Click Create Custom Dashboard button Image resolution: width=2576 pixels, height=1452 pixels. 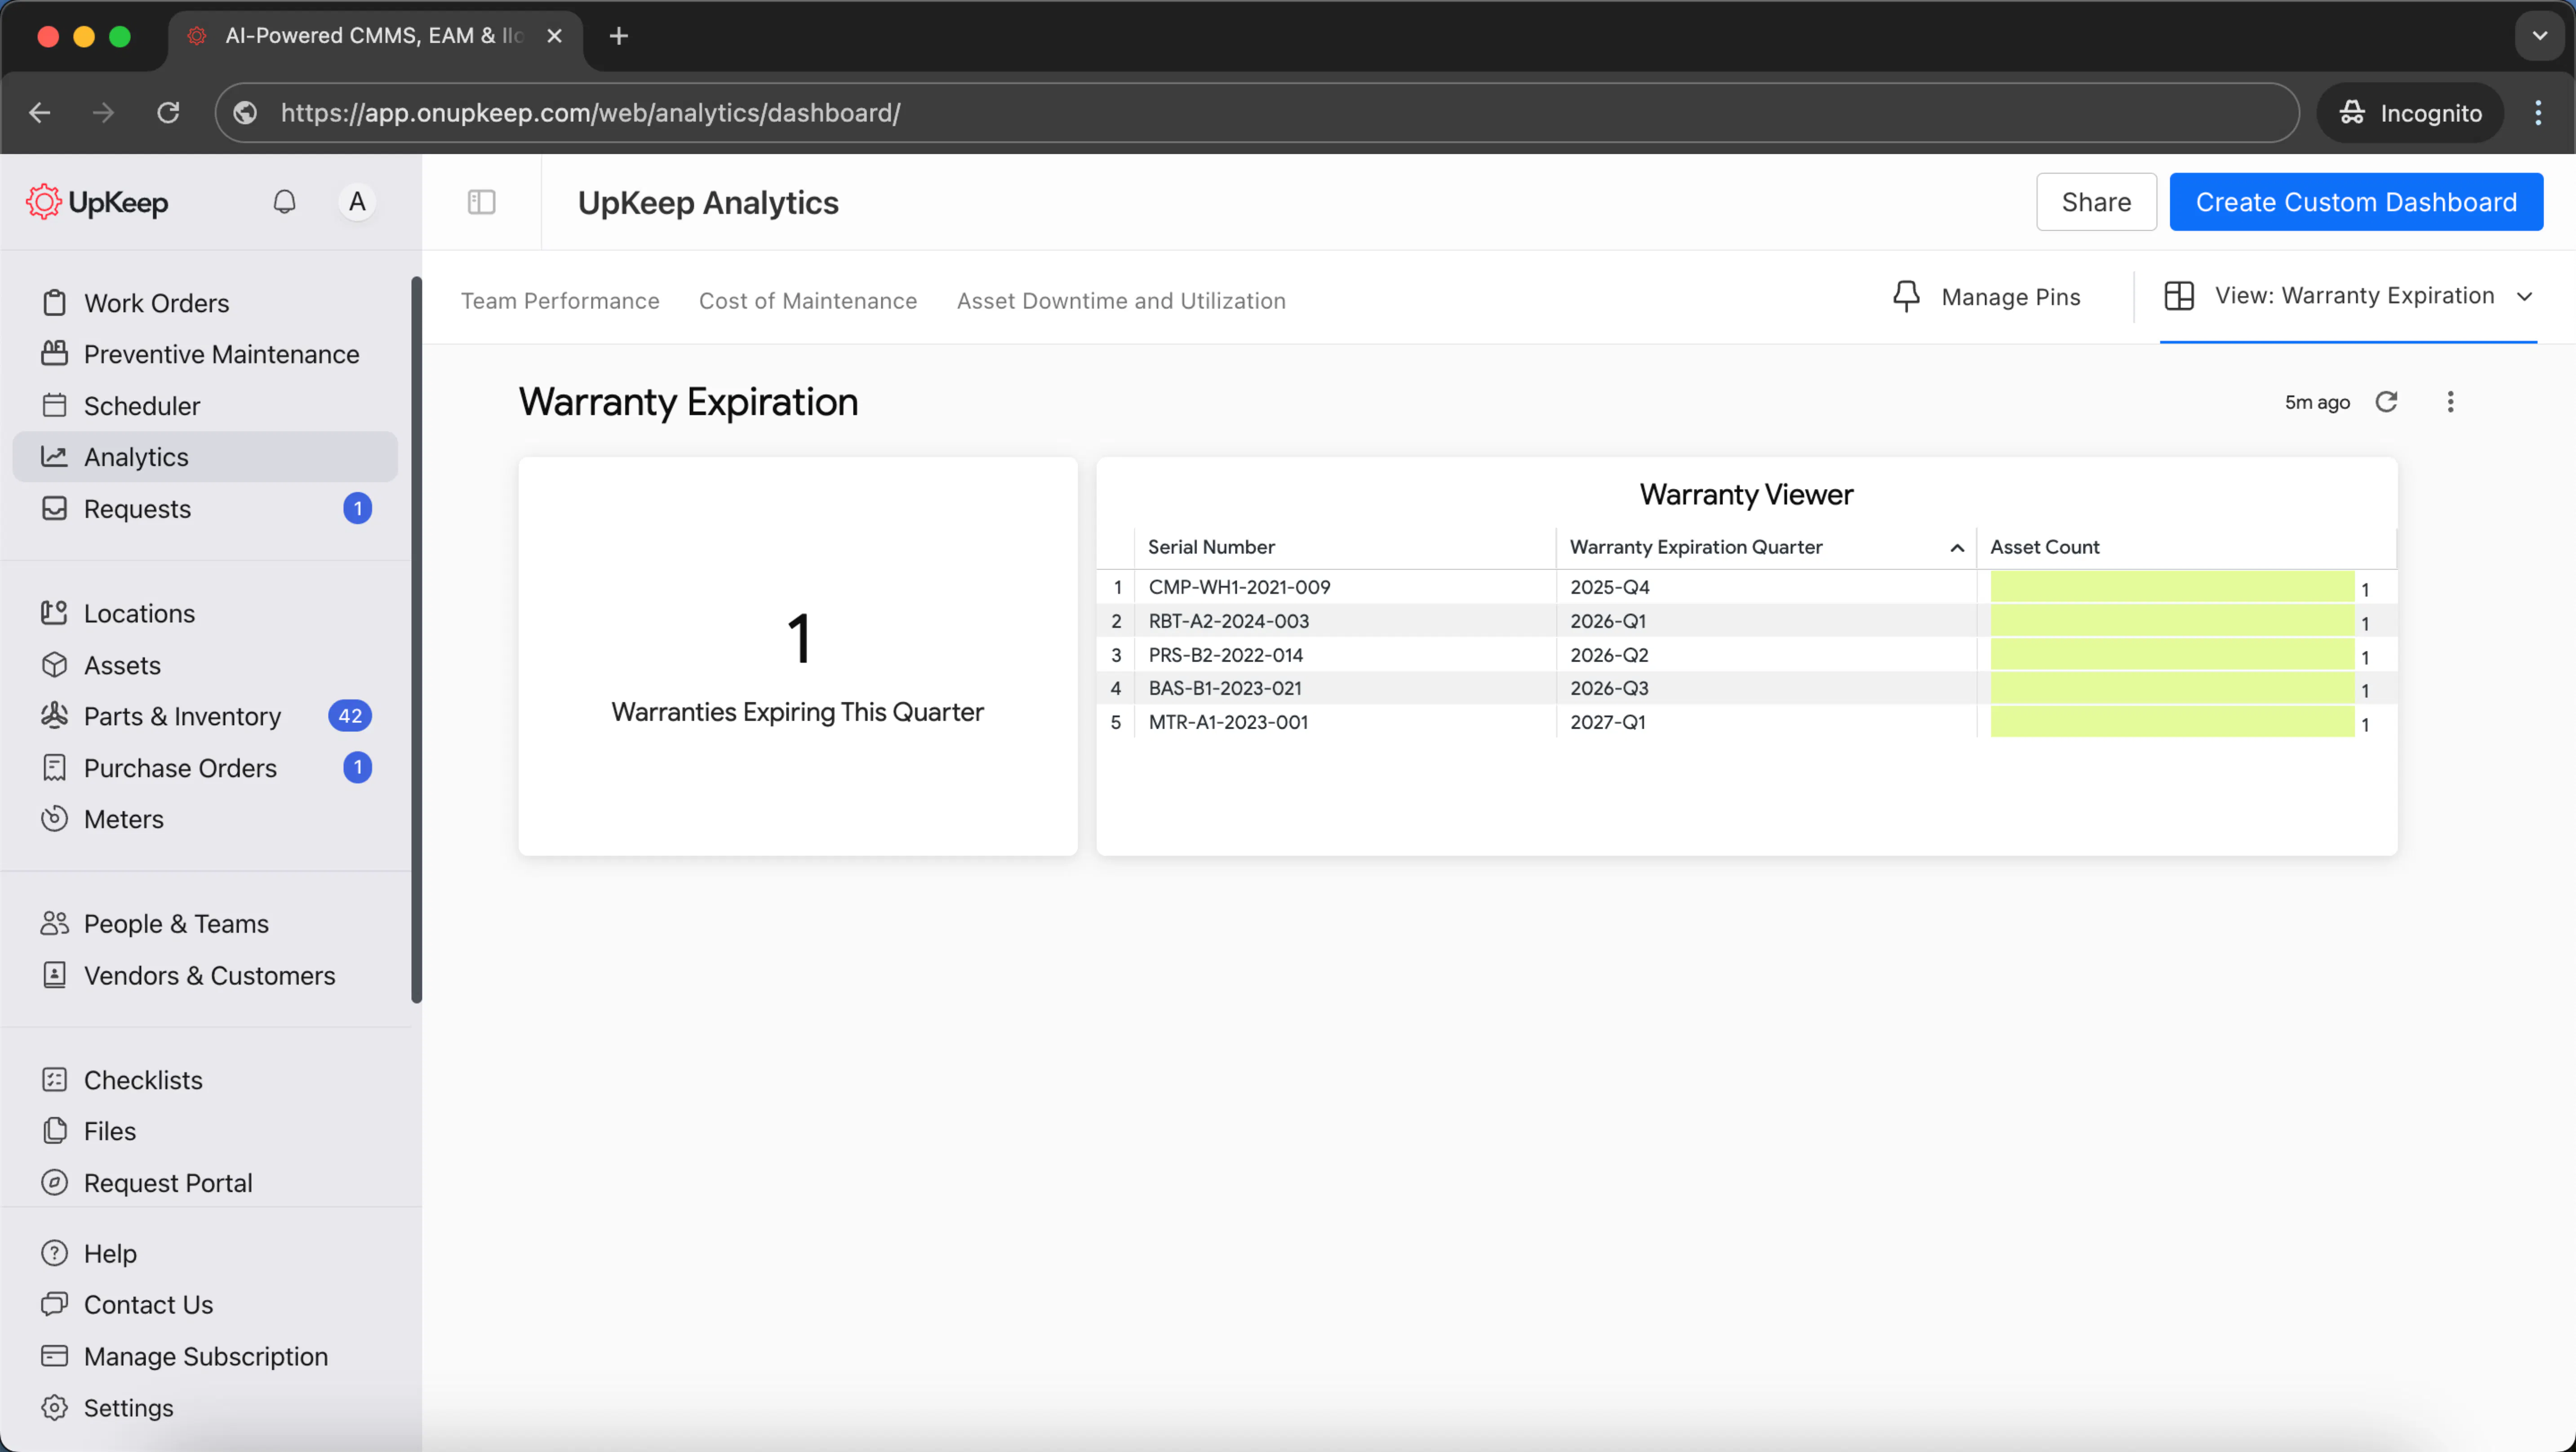2355,202
